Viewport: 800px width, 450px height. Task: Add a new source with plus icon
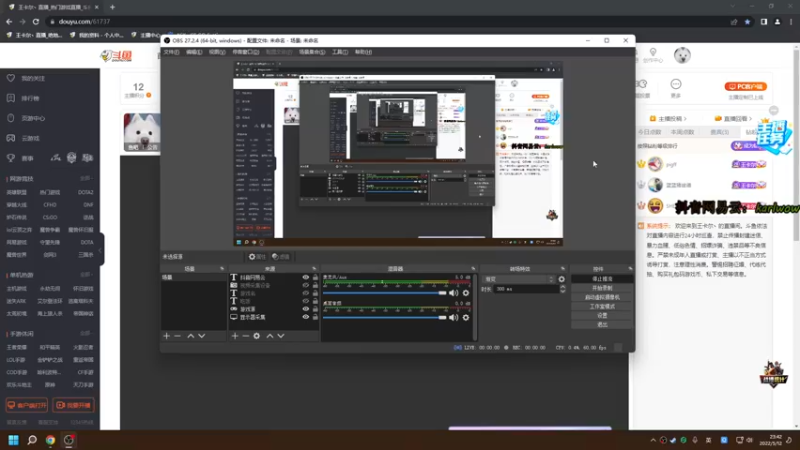pyautogui.click(x=235, y=336)
